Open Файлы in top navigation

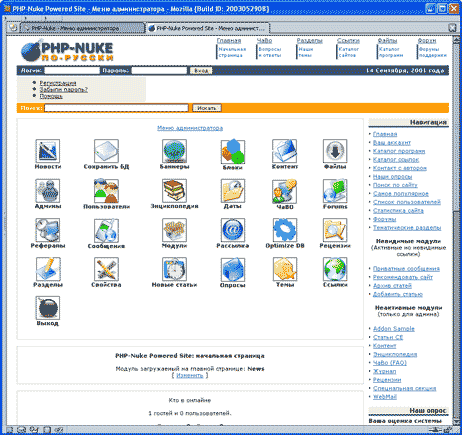tap(387, 41)
